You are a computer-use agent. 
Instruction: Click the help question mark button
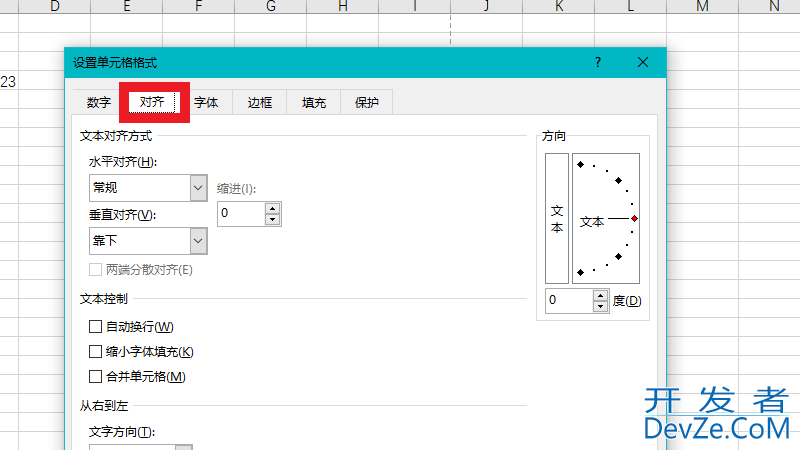pyautogui.click(x=598, y=62)
